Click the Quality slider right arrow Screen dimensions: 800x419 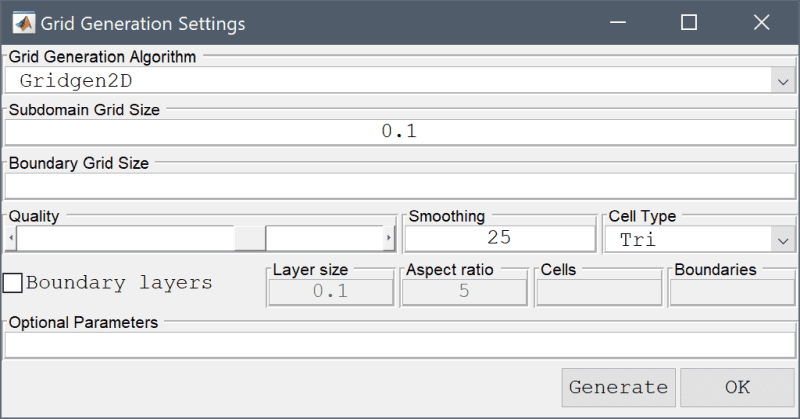[x=389, y=238]
